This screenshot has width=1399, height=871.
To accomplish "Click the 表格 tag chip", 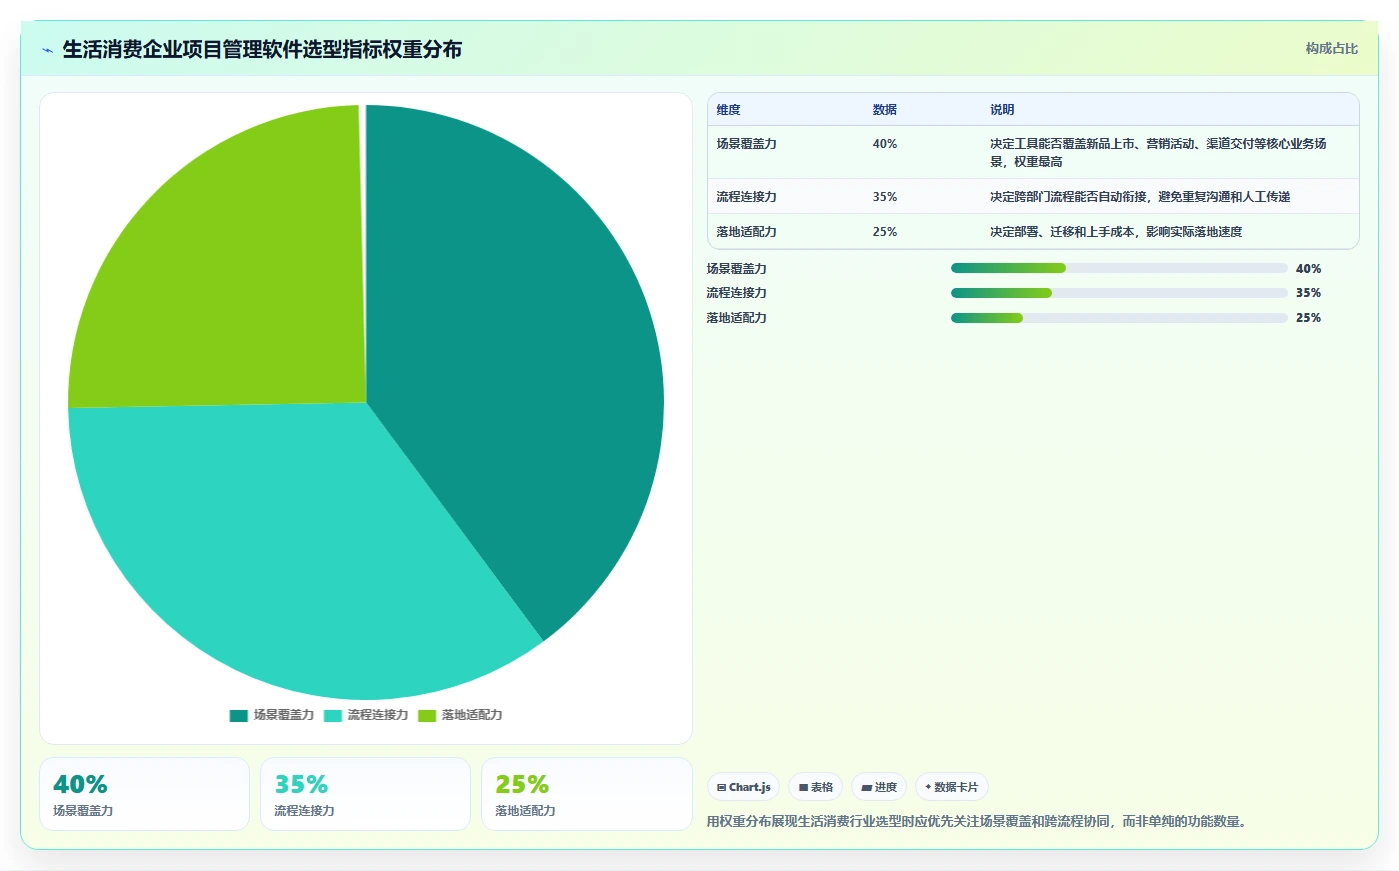I will click(x=815, y=787).
